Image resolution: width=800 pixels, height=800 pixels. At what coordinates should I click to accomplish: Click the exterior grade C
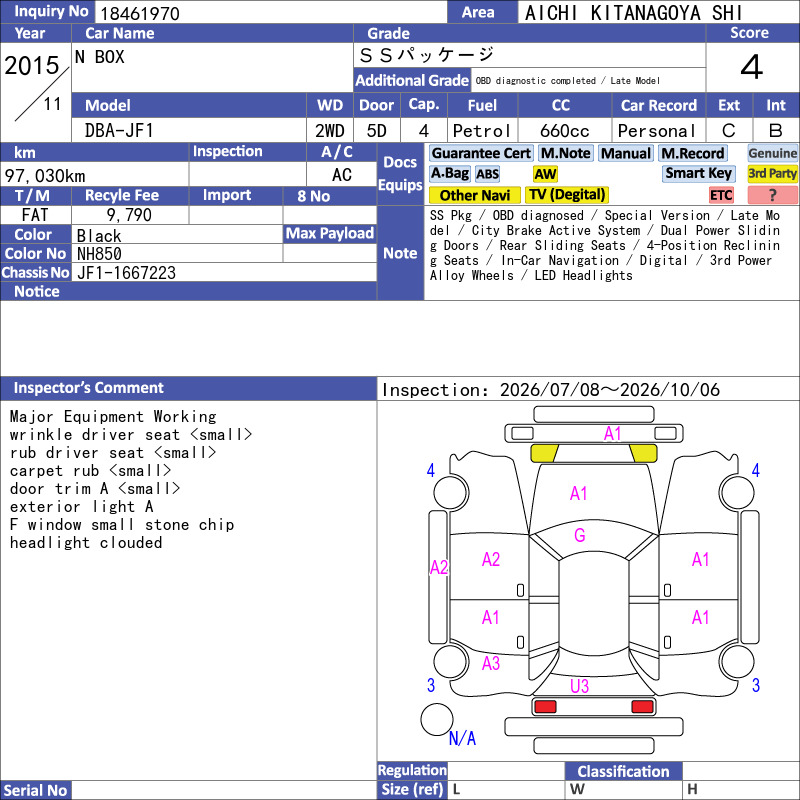tap(729, 131)
